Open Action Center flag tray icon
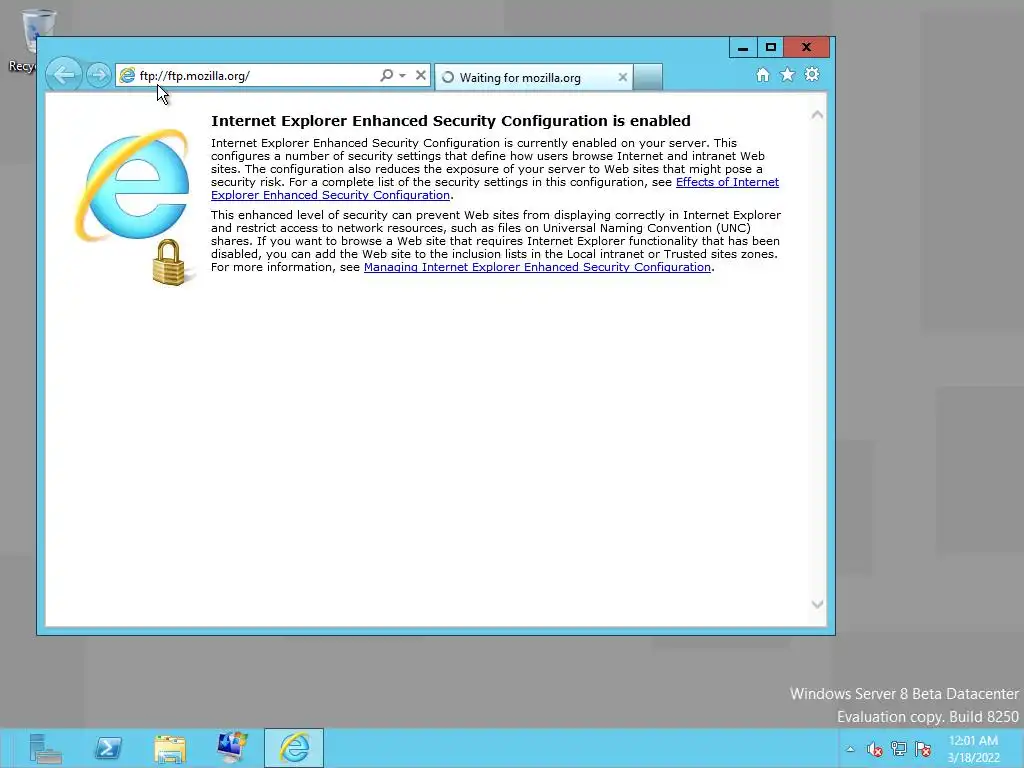The width and height of the screenshot is (1024, 768). (923, 749)
